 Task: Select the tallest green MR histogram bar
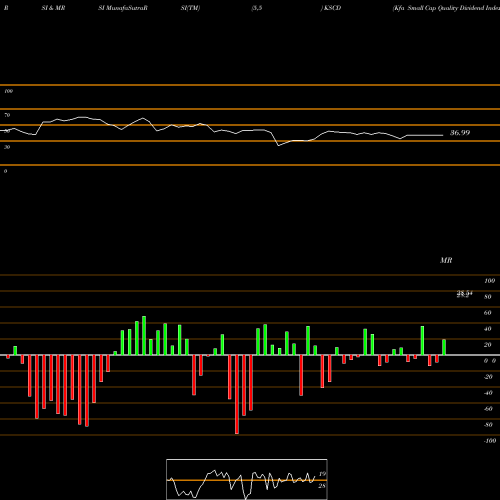pyautogui.click(x=144, y=336)
